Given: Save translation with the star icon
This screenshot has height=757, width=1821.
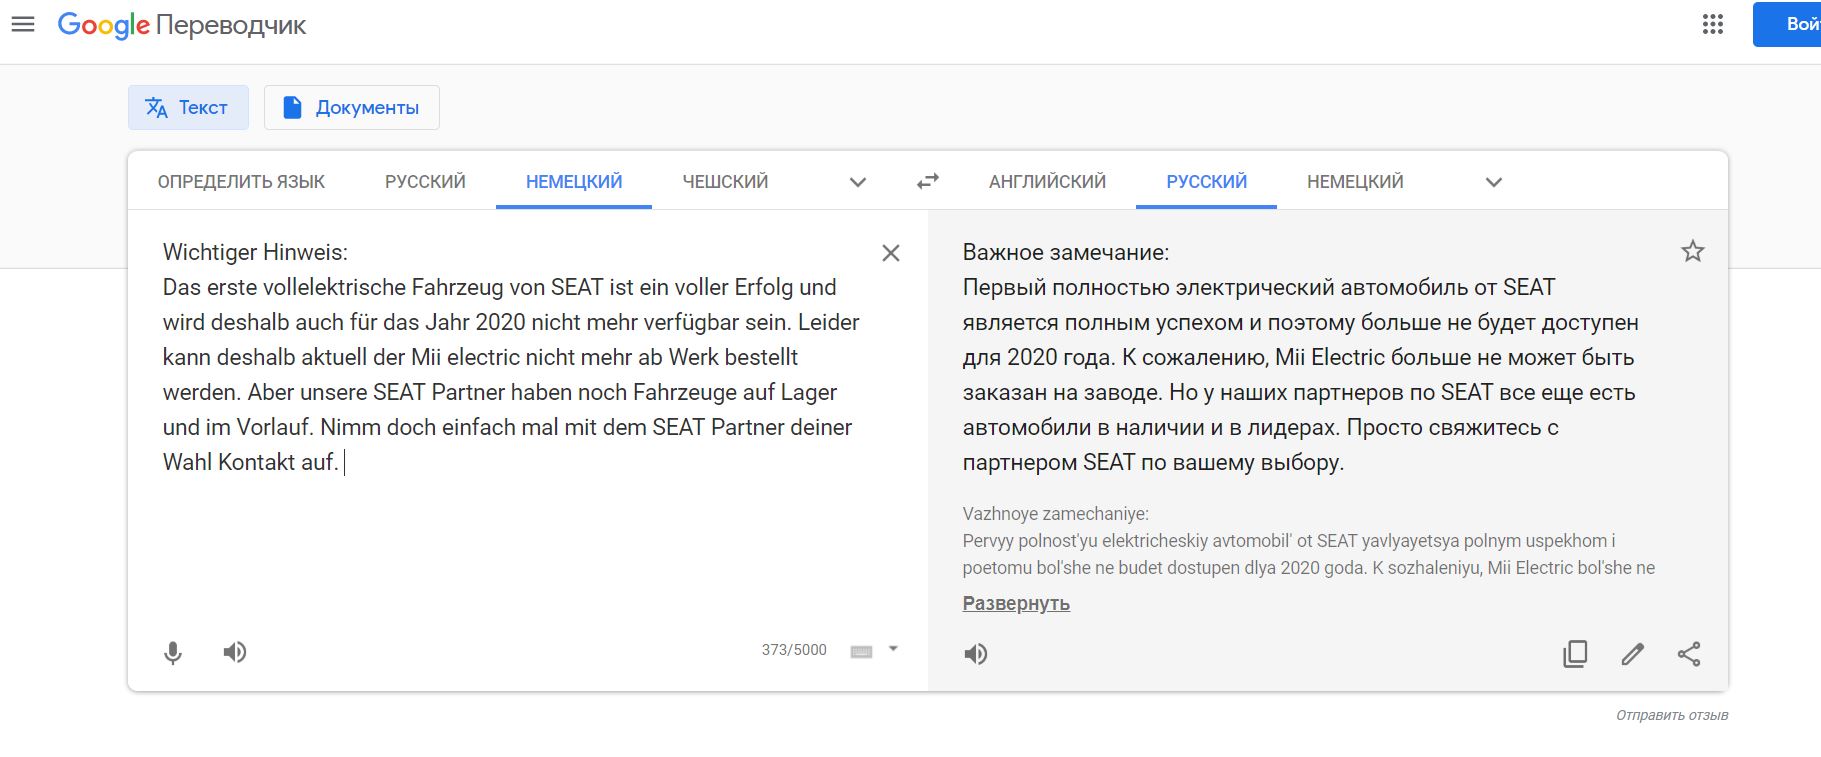Looking at the screenshot, I should pyautogui.click(x=1693, y=251).
